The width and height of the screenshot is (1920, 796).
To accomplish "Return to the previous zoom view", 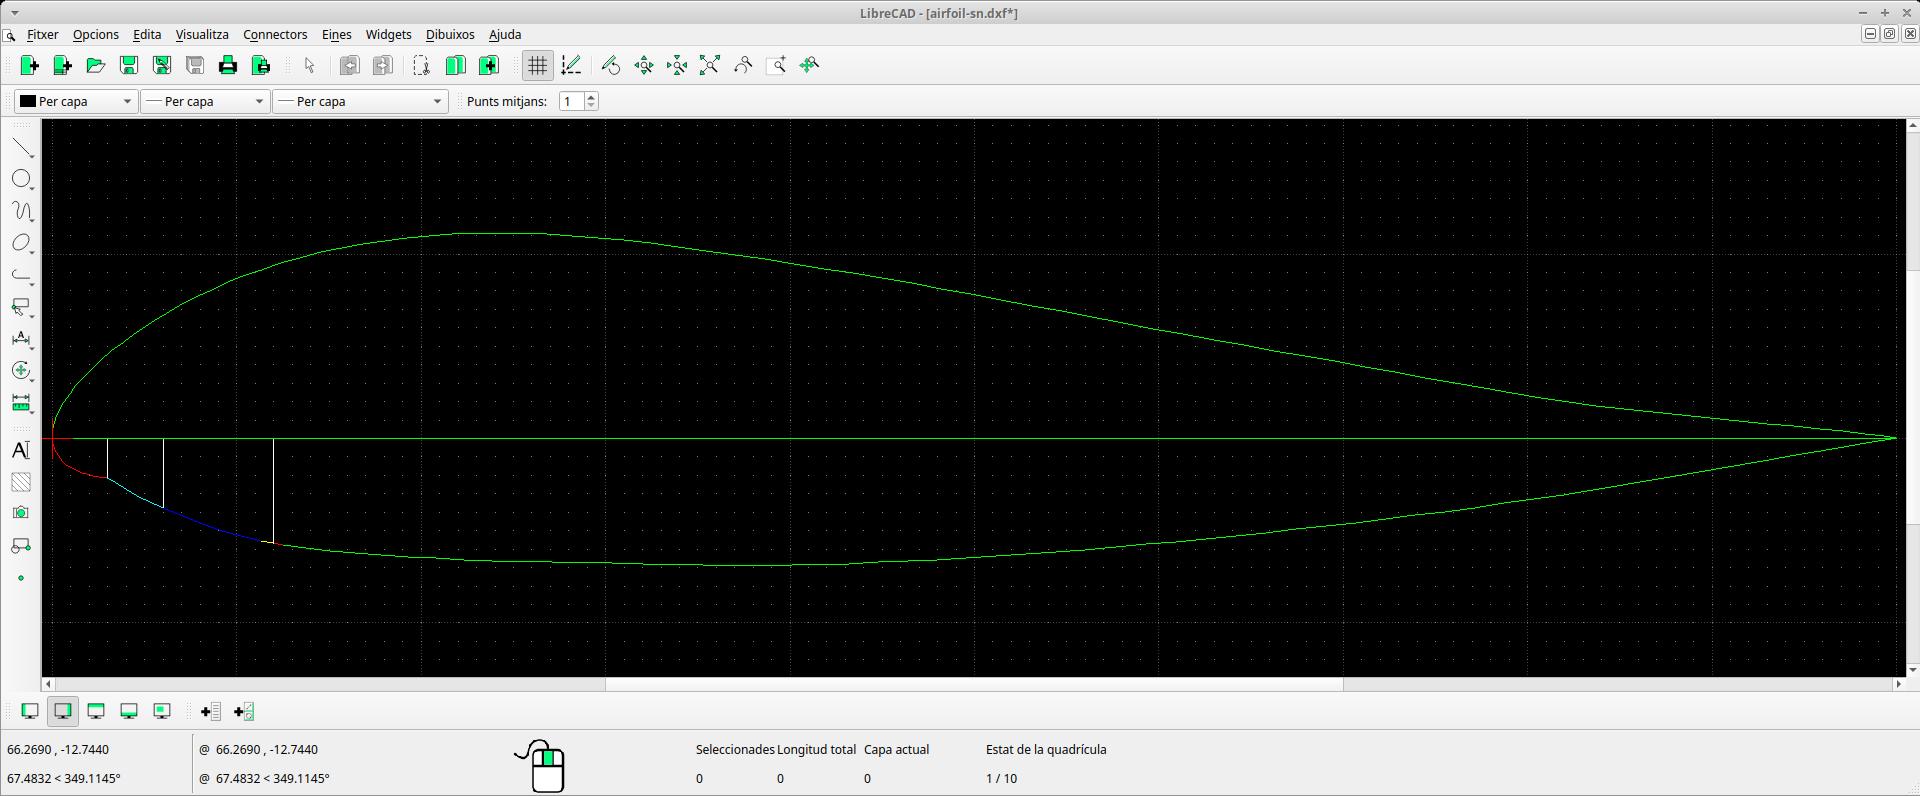I will [743, 65].
